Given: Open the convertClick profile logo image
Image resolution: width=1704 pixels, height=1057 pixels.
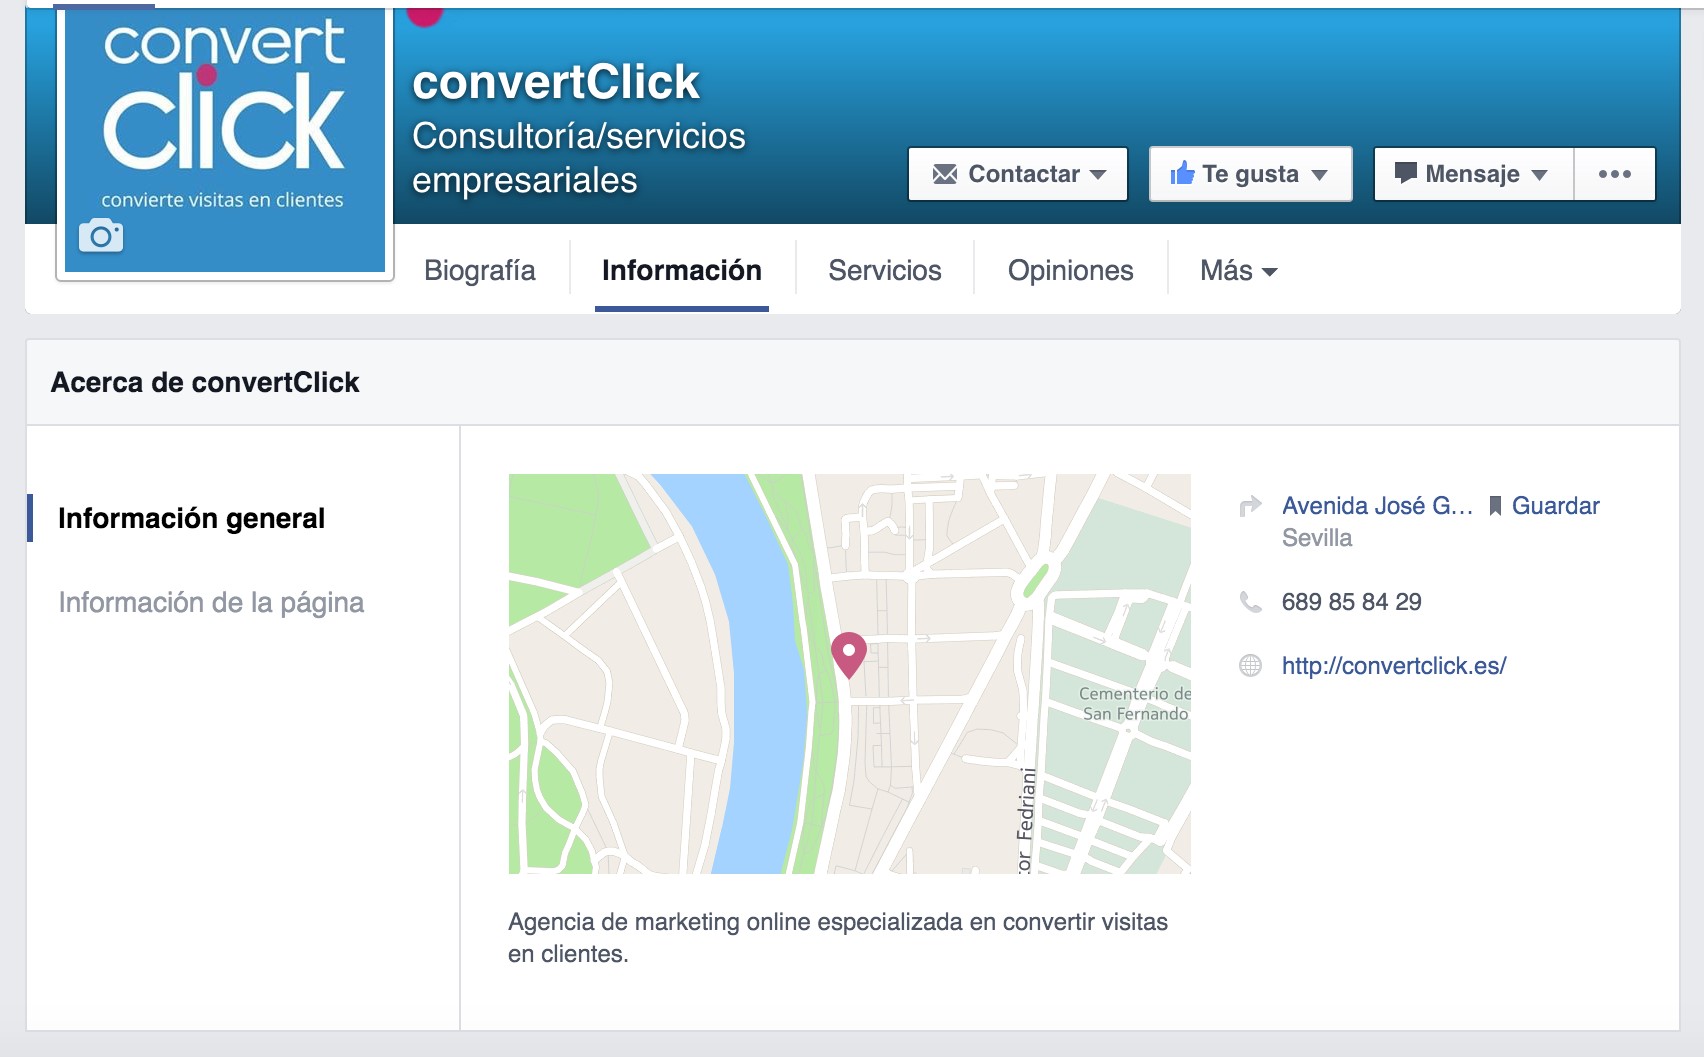Looking at the screenshot, I should (x=225, y=140).
